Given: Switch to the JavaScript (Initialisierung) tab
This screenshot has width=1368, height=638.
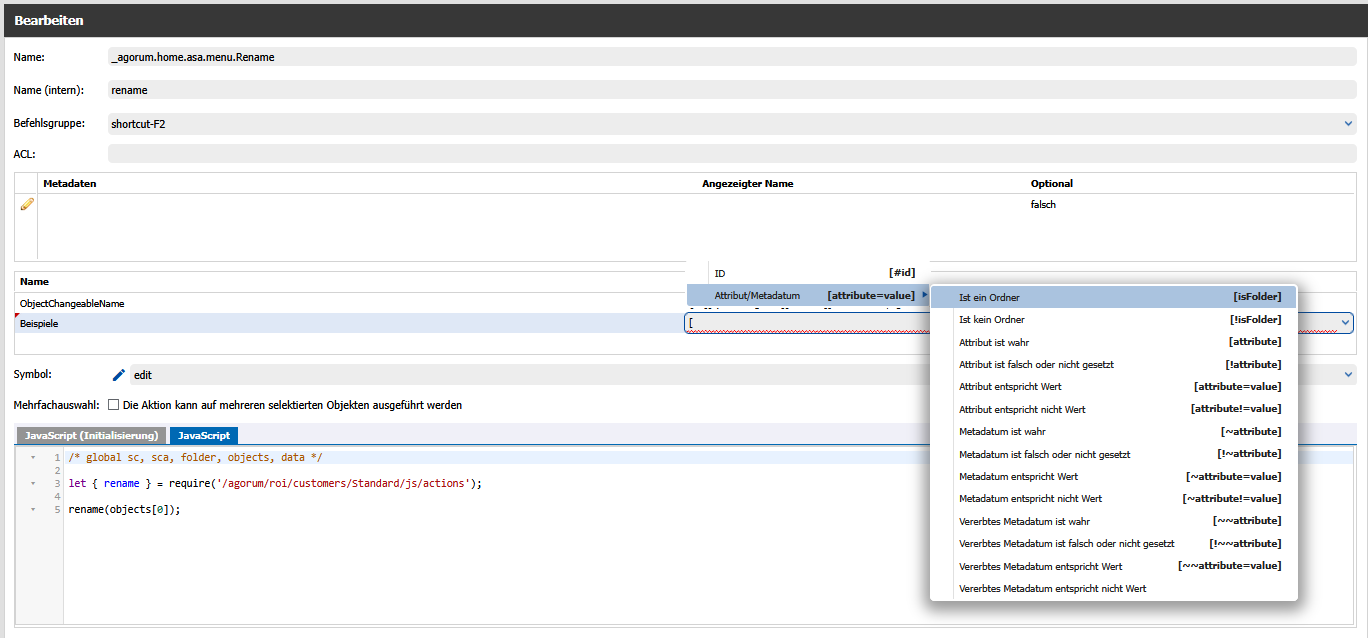Looking at the screenshot, I should (91, 436).
